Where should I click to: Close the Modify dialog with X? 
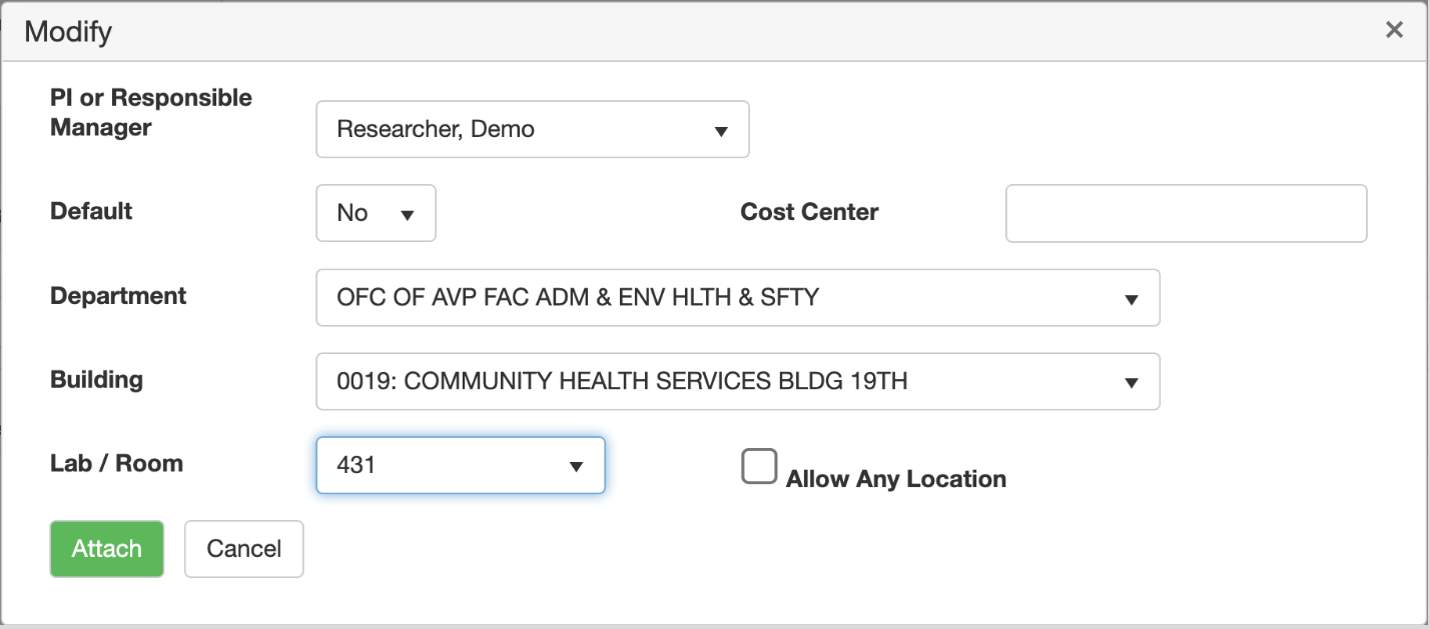(1393, 30)
